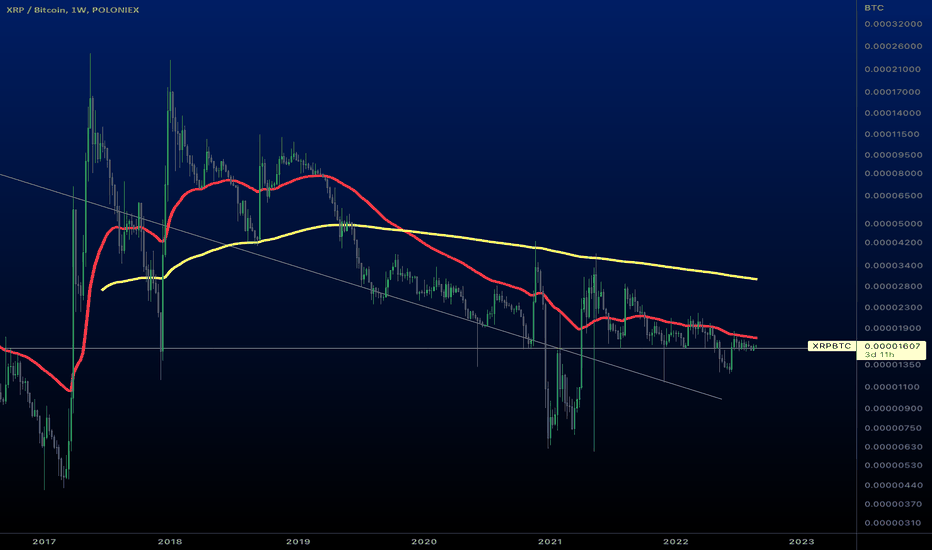The image size is (932, 550).
Task: Click the 0.00000370 price axis label
Action: tap(893, 504)
